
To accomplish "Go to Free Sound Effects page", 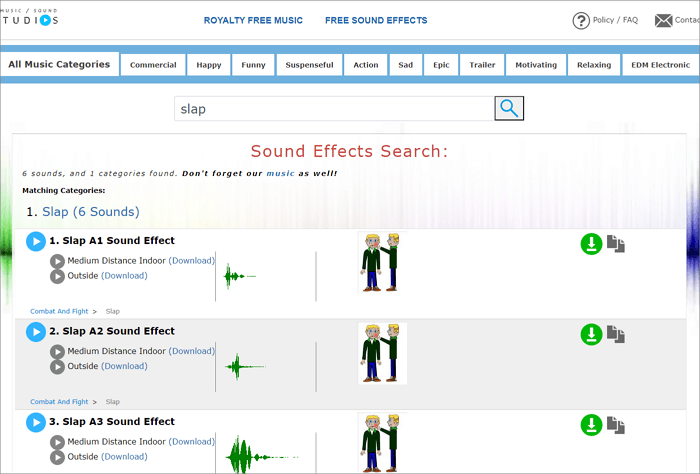I will 376,20.
